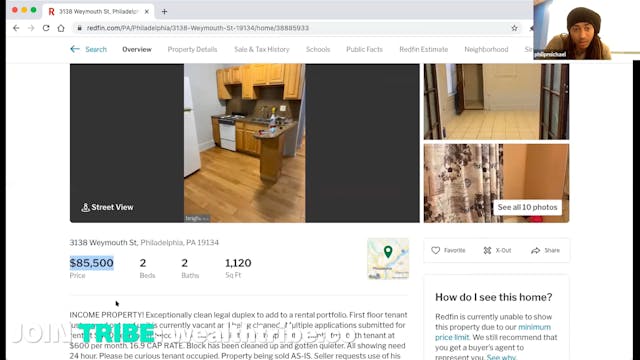Open Sale & Tax History tab
The height and width of the screenshot is (360, 640).
[262, 49]
